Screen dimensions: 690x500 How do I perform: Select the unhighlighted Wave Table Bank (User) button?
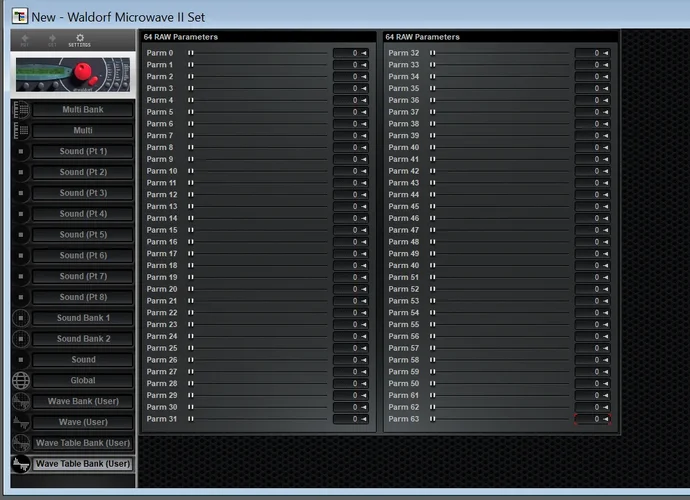click(x=83, y=443)
